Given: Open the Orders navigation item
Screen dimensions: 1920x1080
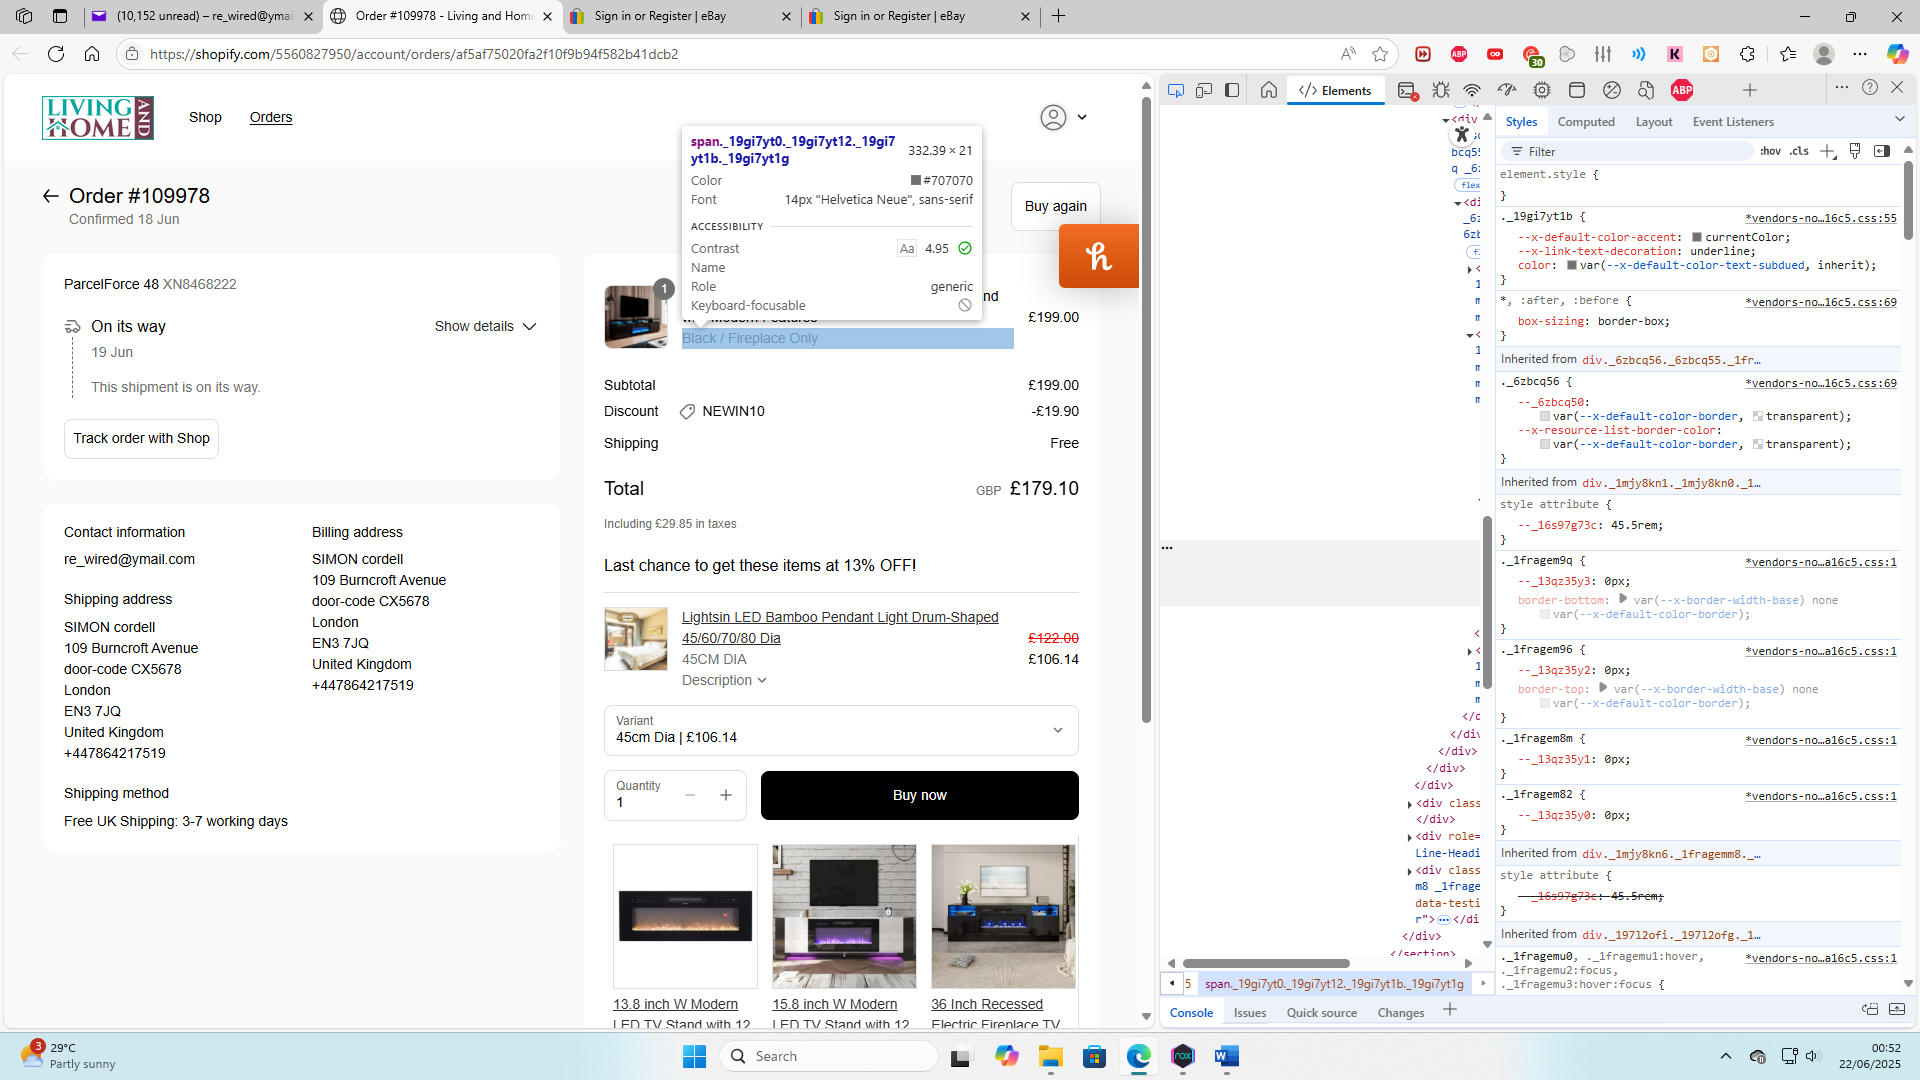Looking at the screenshot, I should 271,117.
